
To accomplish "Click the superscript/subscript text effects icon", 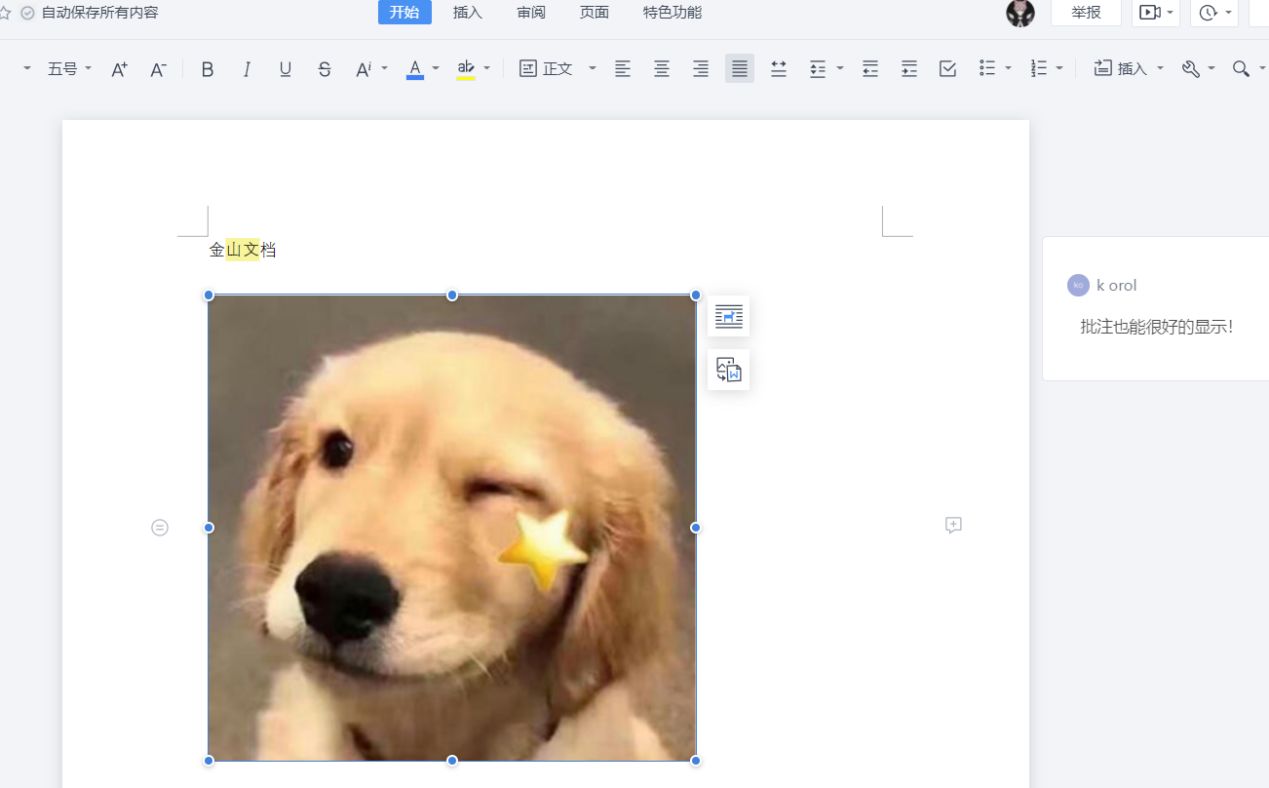I will coord(363,69).
